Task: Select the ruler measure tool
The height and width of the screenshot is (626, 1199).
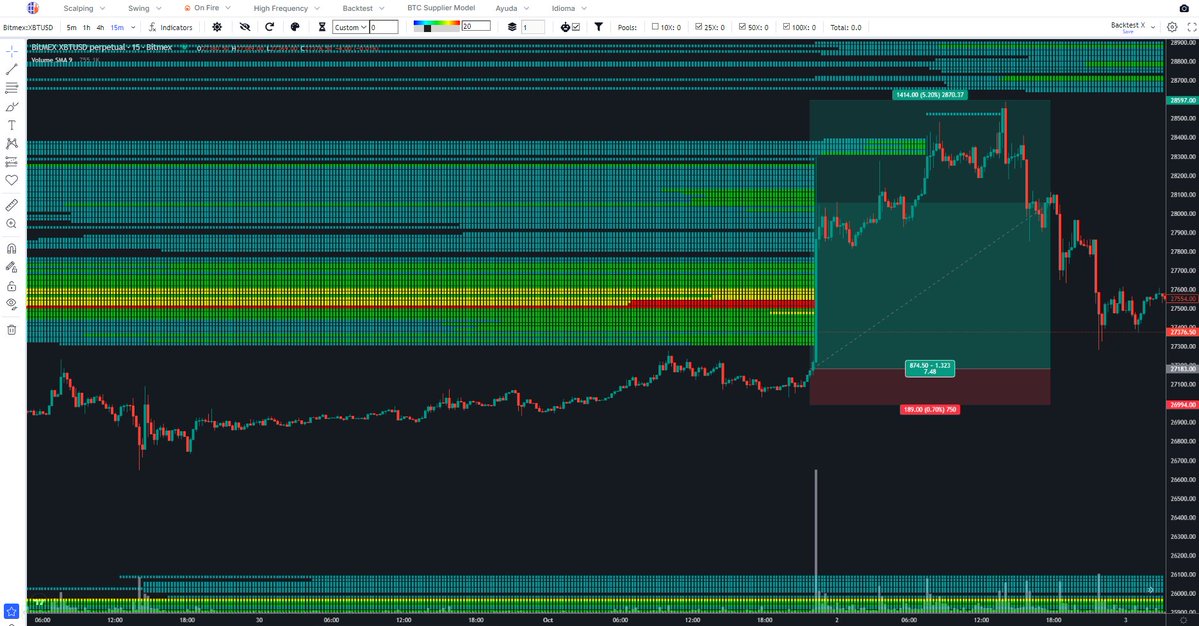Action: [11, 205]
